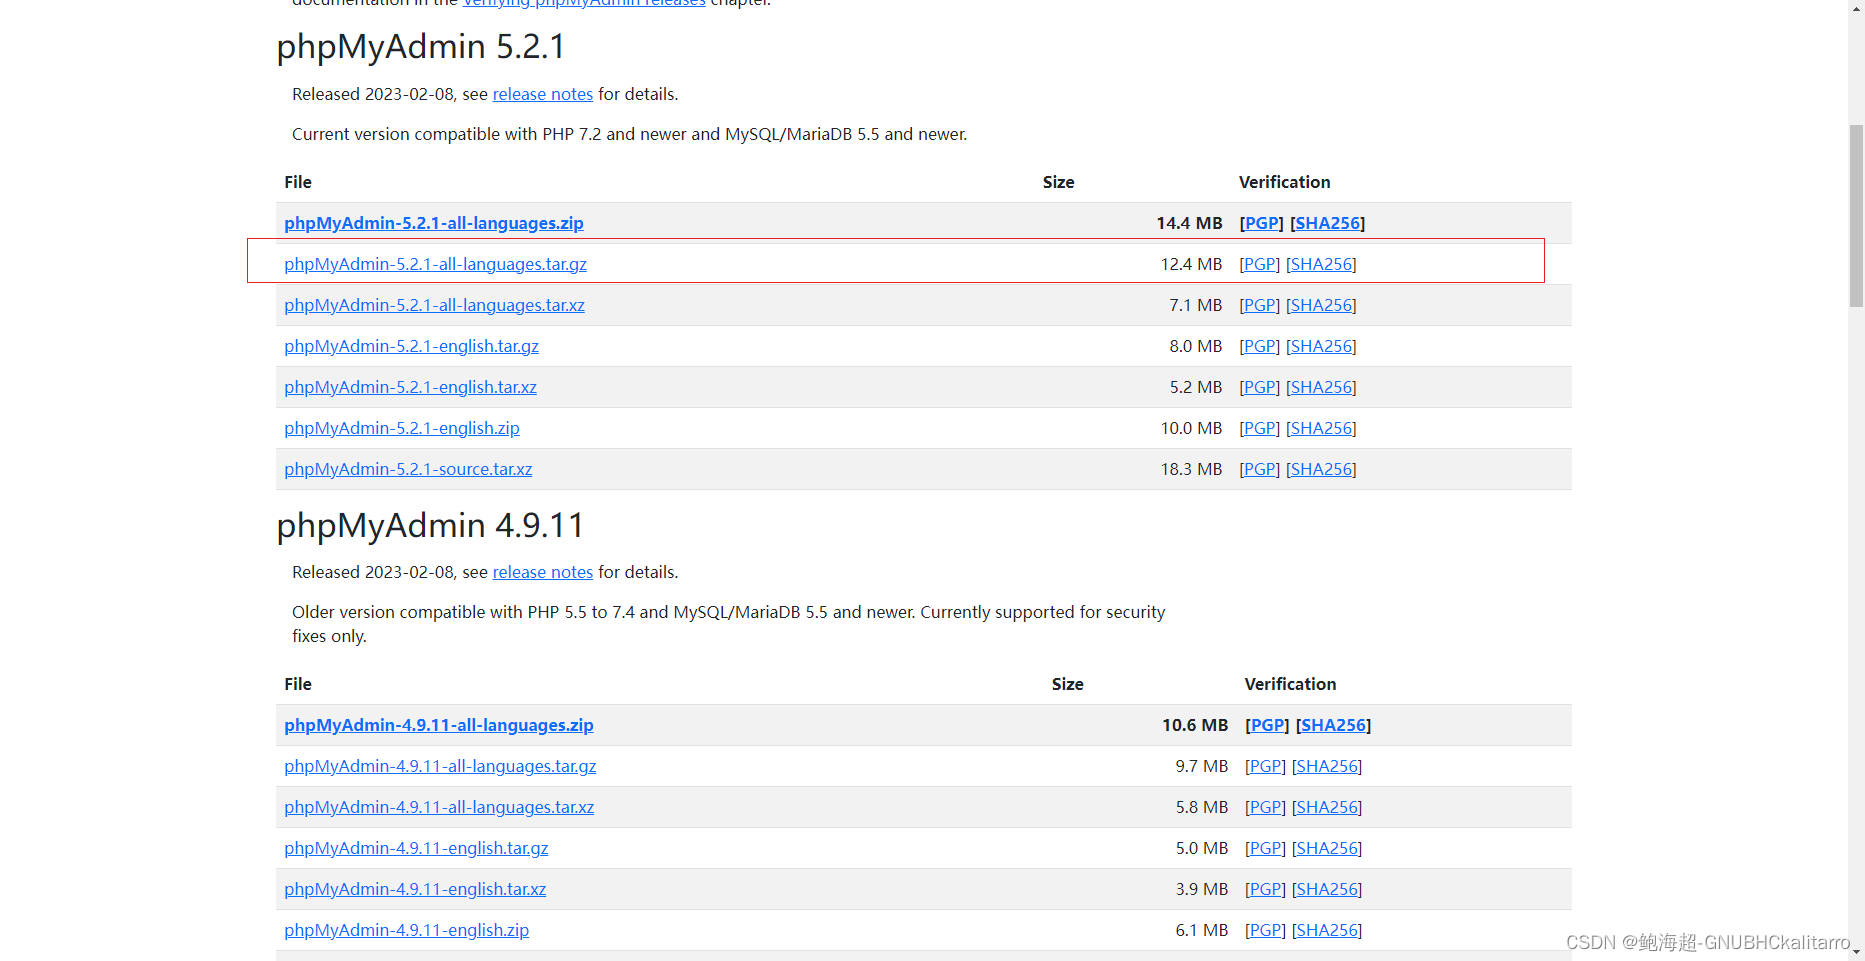Open PGP signature for phpMyAdmin-5.2.1-source.tar.xz
Viewport: 1865px width, 961px height.
click(x=1259, y=469)
